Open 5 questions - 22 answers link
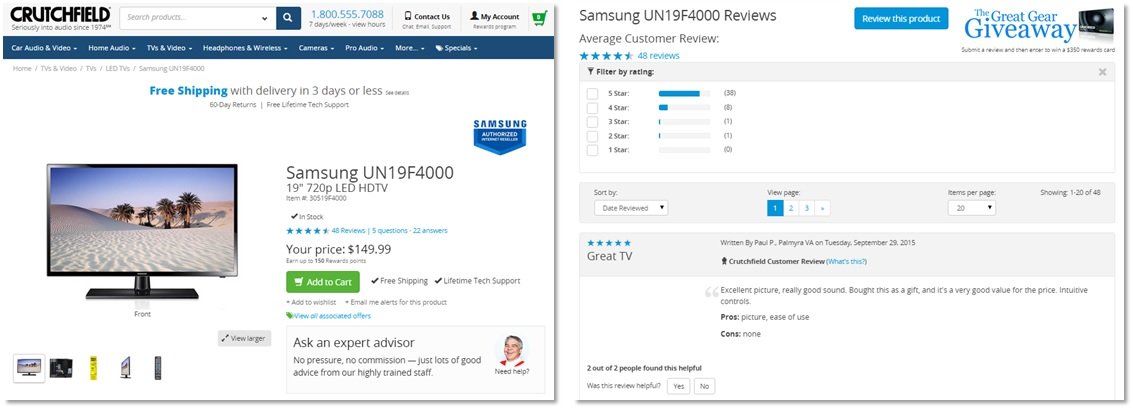Screen dimensions: 1133x409 pos(410,231)
